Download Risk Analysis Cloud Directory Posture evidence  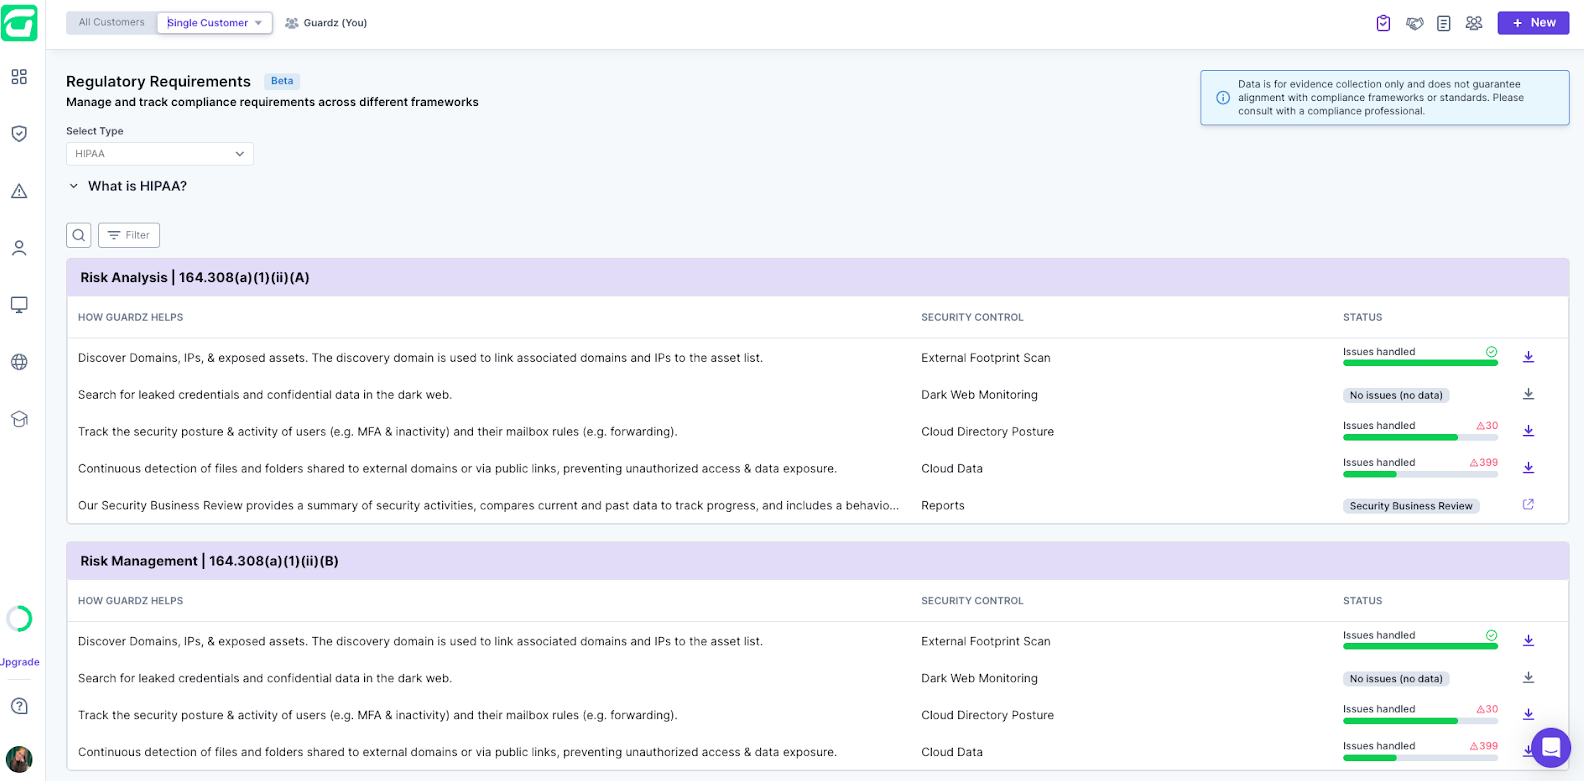coord(1528,431)
